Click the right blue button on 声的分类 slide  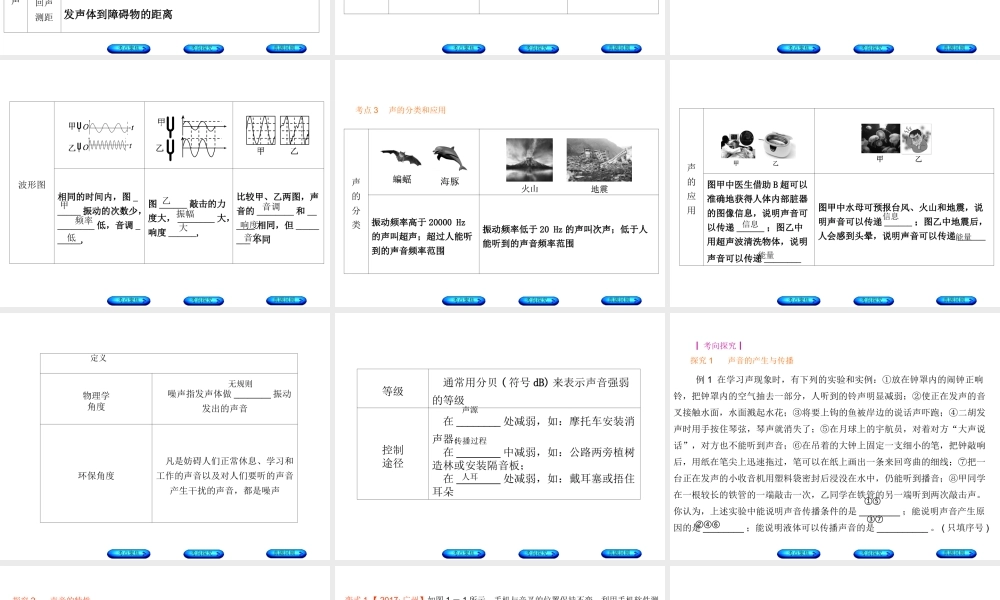[x=621, y=300]
